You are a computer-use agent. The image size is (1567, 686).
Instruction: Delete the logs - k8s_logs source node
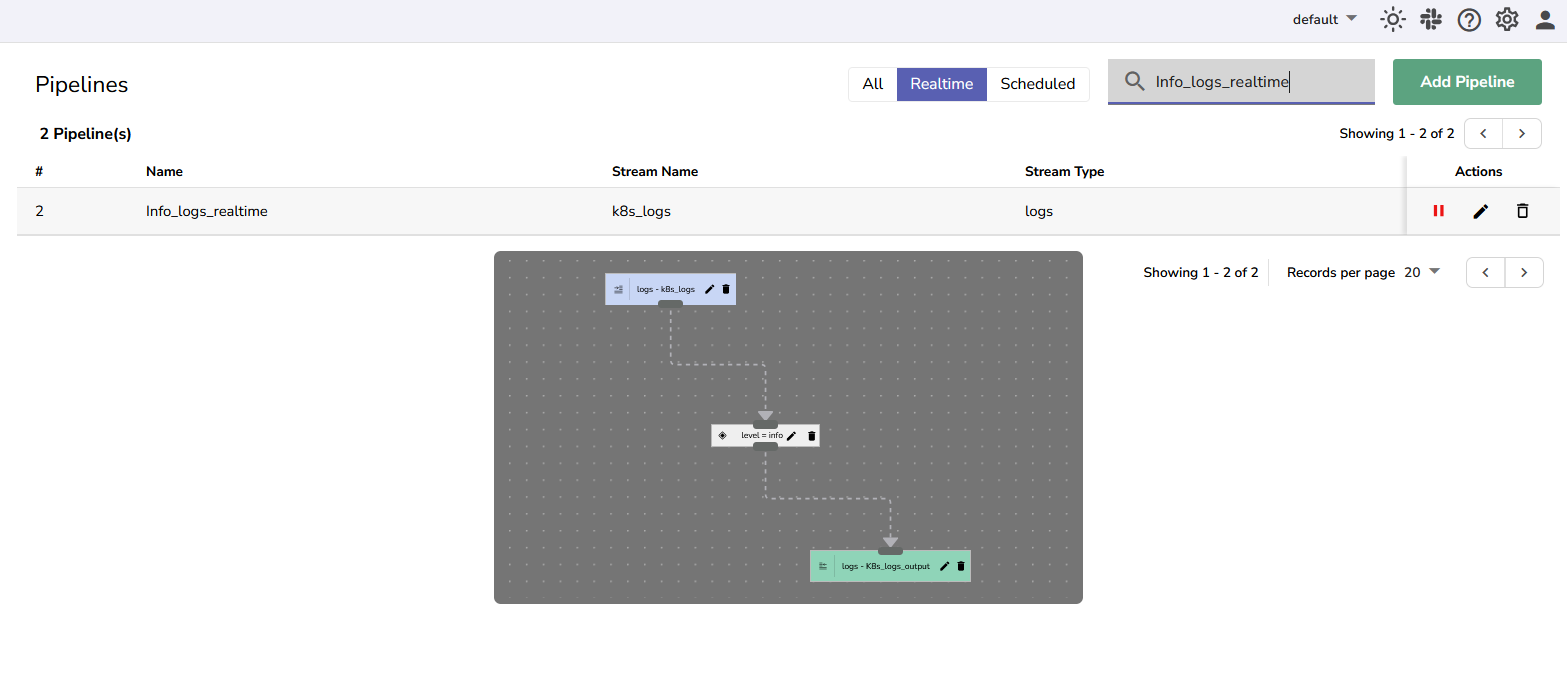[x=726, y=289]
